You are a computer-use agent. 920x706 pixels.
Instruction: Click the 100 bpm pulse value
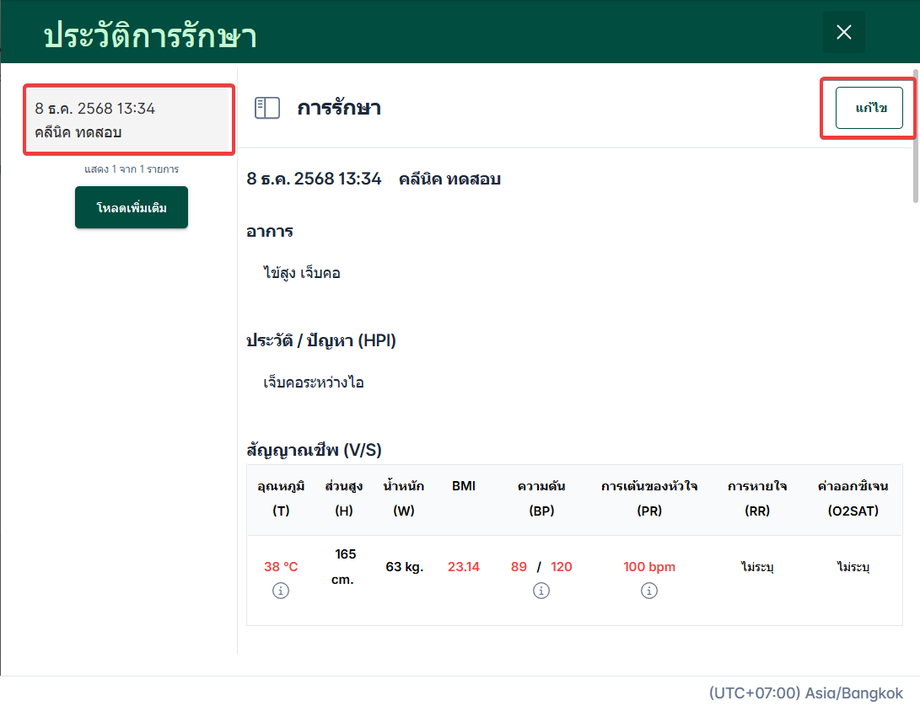(649, 567)
